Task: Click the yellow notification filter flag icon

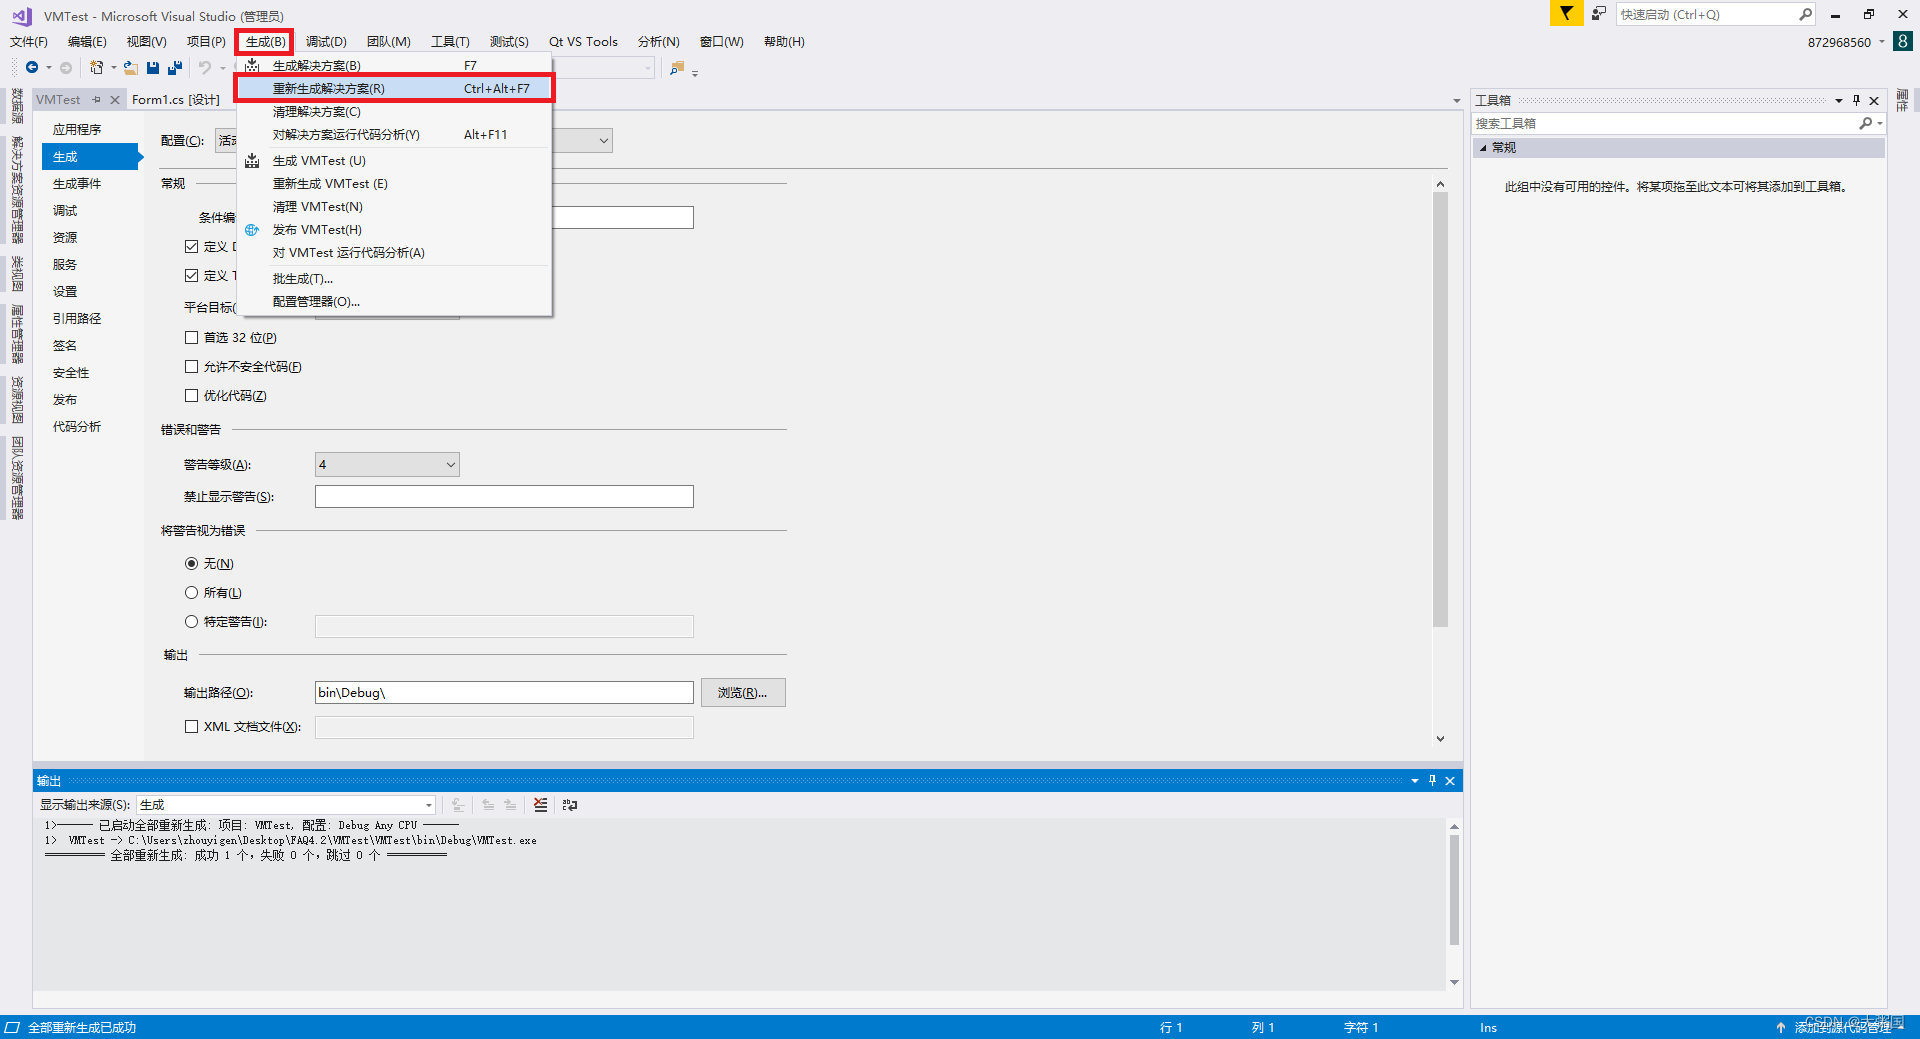Action: point(1566,13)
